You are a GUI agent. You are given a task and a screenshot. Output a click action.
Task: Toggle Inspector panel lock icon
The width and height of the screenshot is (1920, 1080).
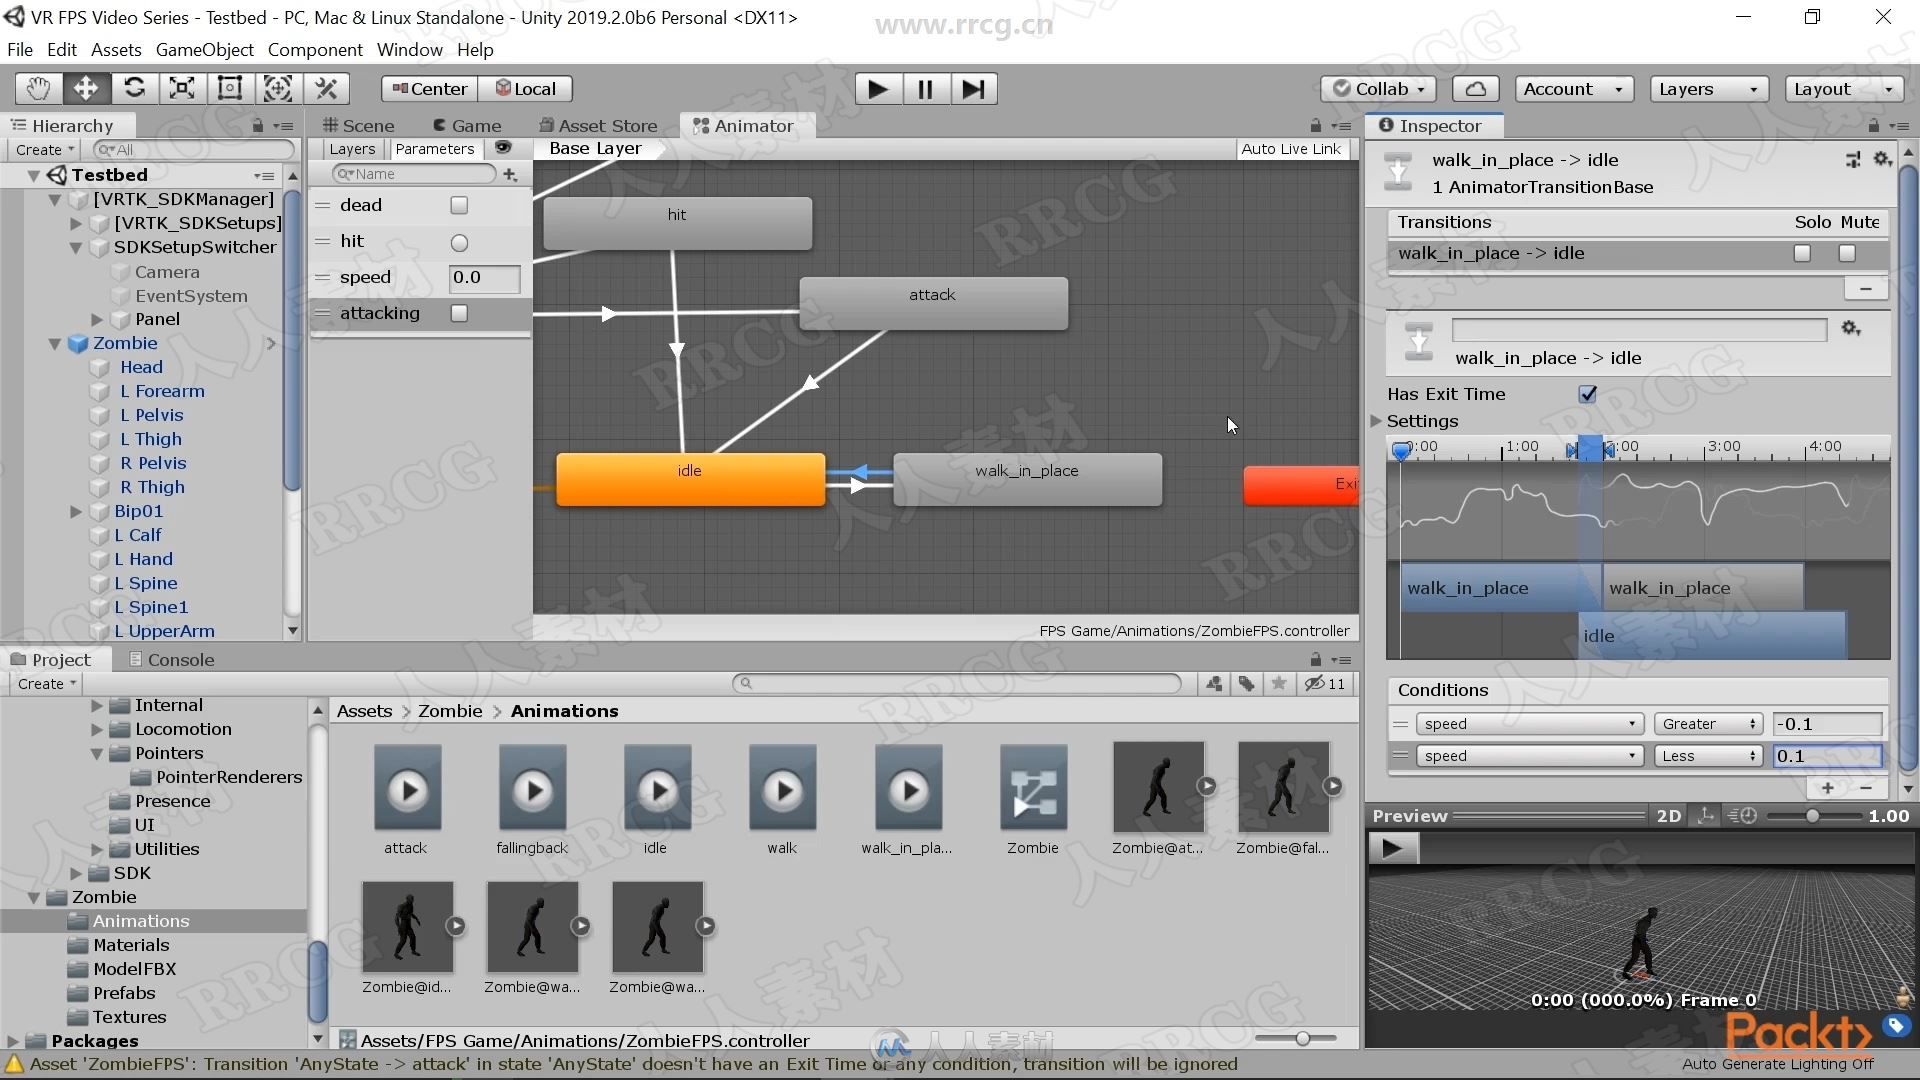[1873, 126]
